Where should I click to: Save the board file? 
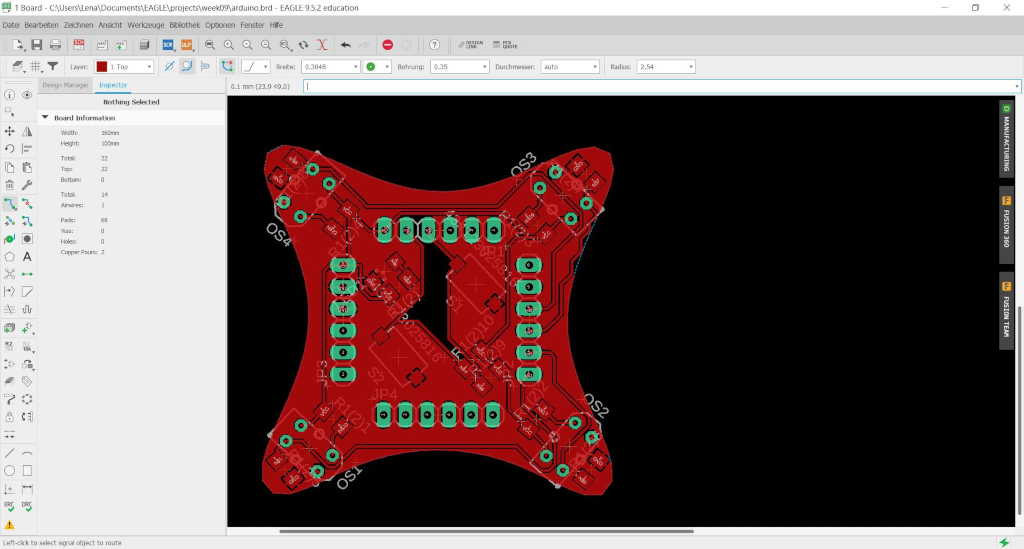click(x=37, y=45)
